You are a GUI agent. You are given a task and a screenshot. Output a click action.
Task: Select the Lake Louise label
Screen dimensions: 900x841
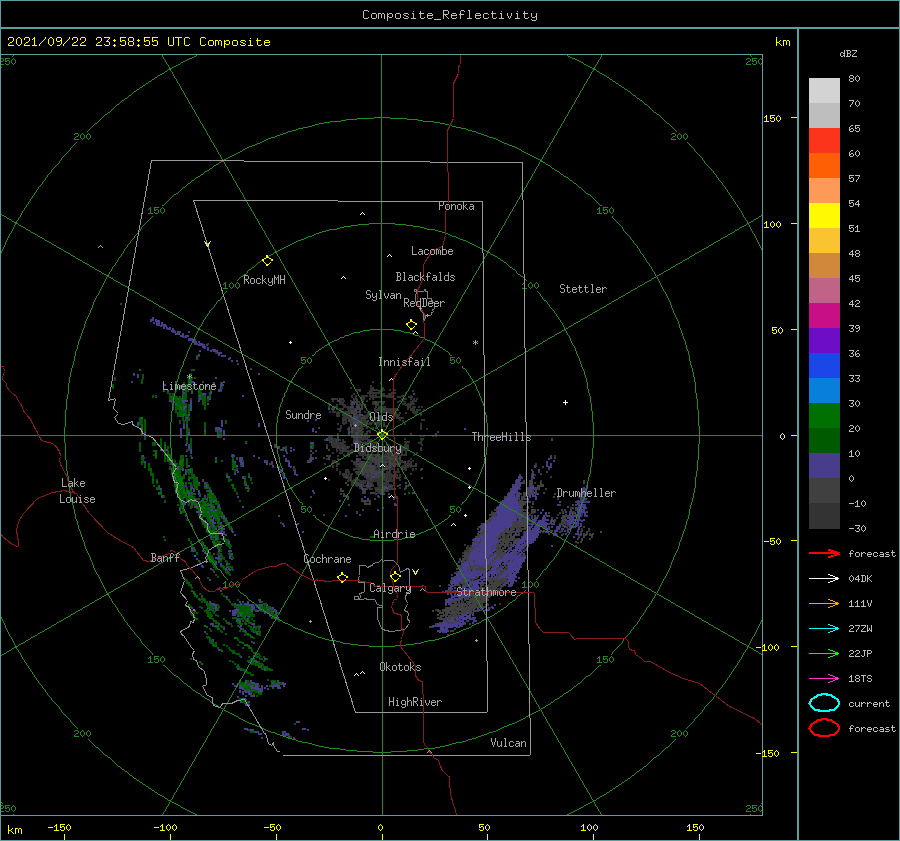click(77, 491)
